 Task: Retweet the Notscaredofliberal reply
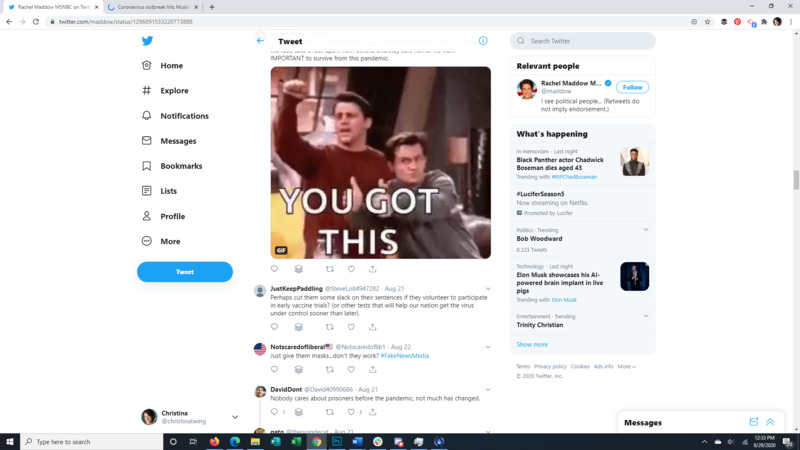[x=330, y=369]
